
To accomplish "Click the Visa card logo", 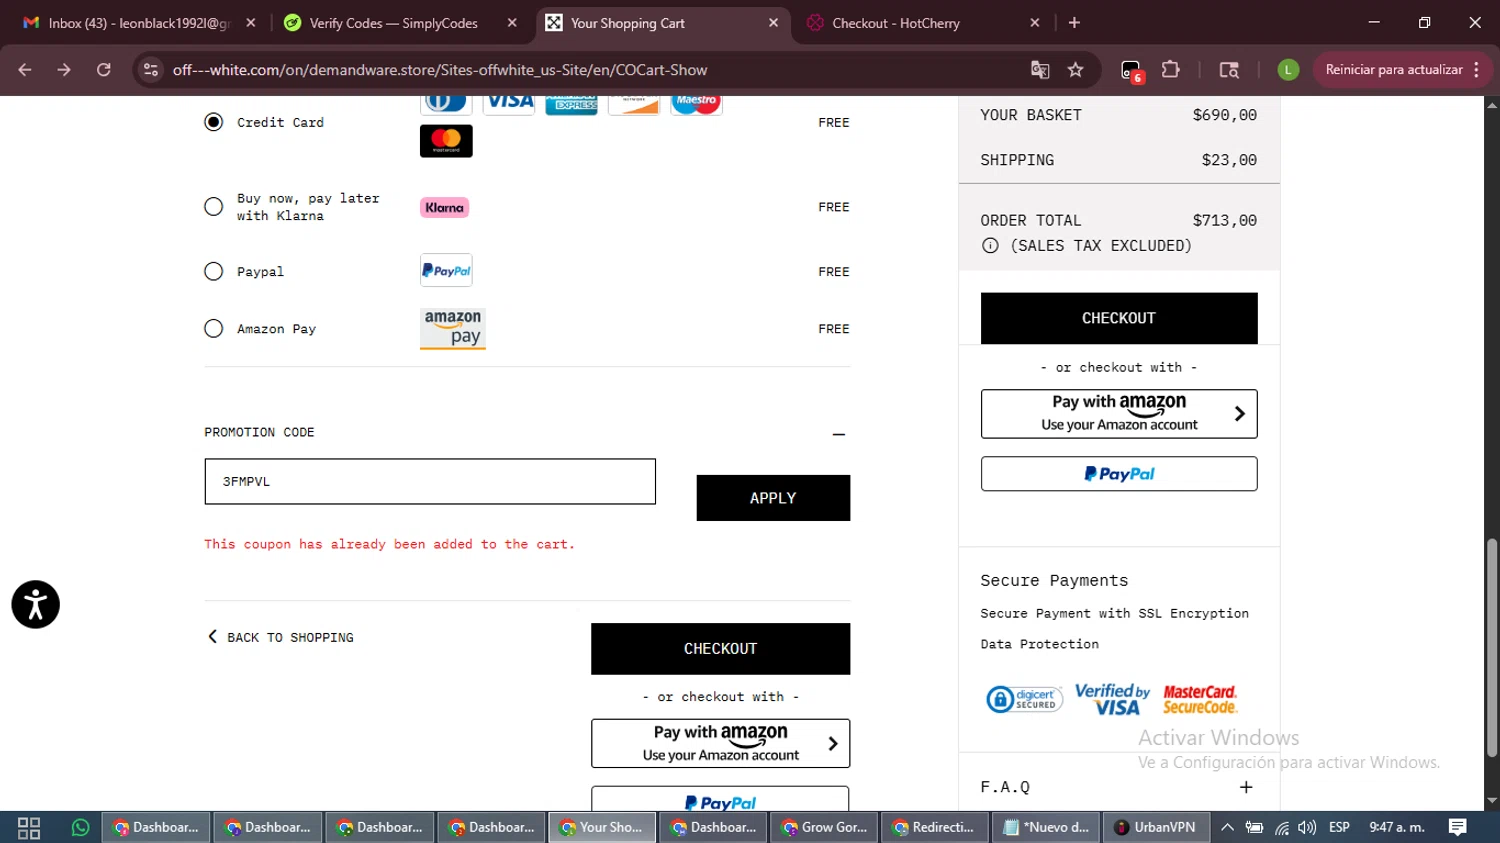I will [x=510, y=103].
